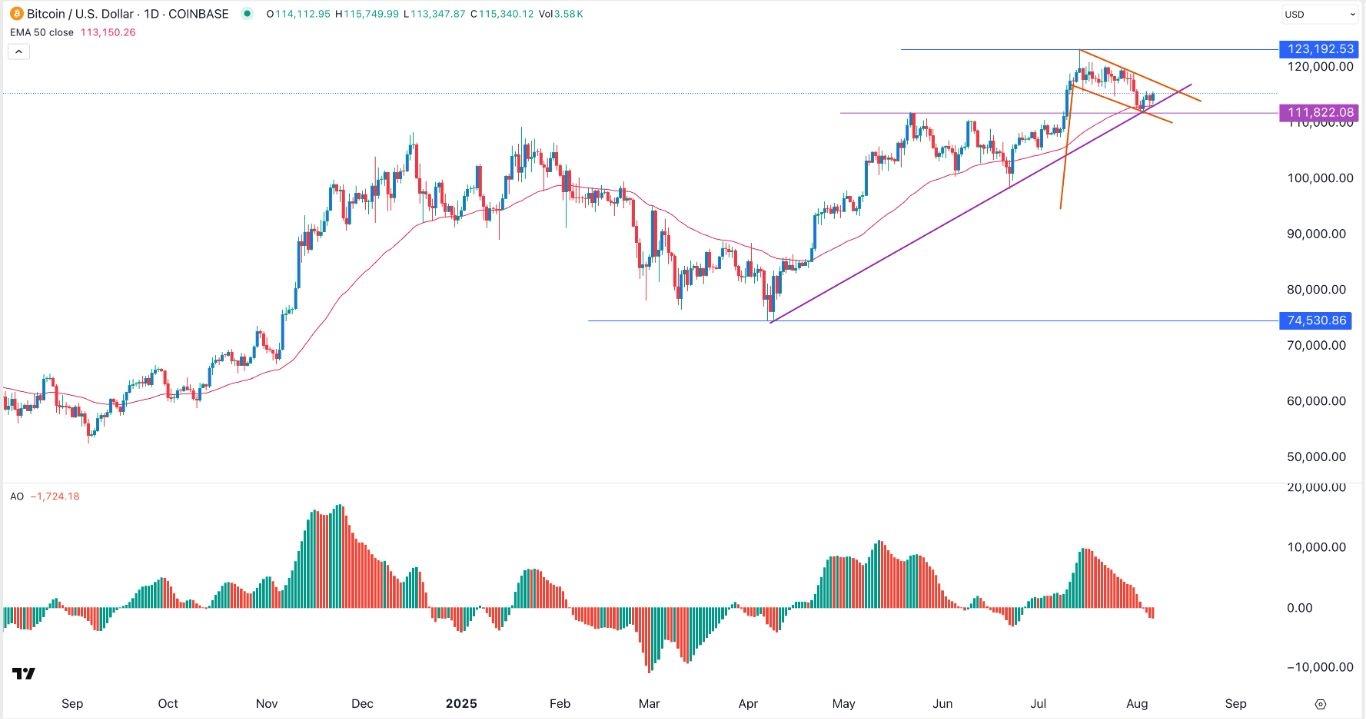Click the green market status indicator
The image size is (1366, 719).
click(247, 14)
